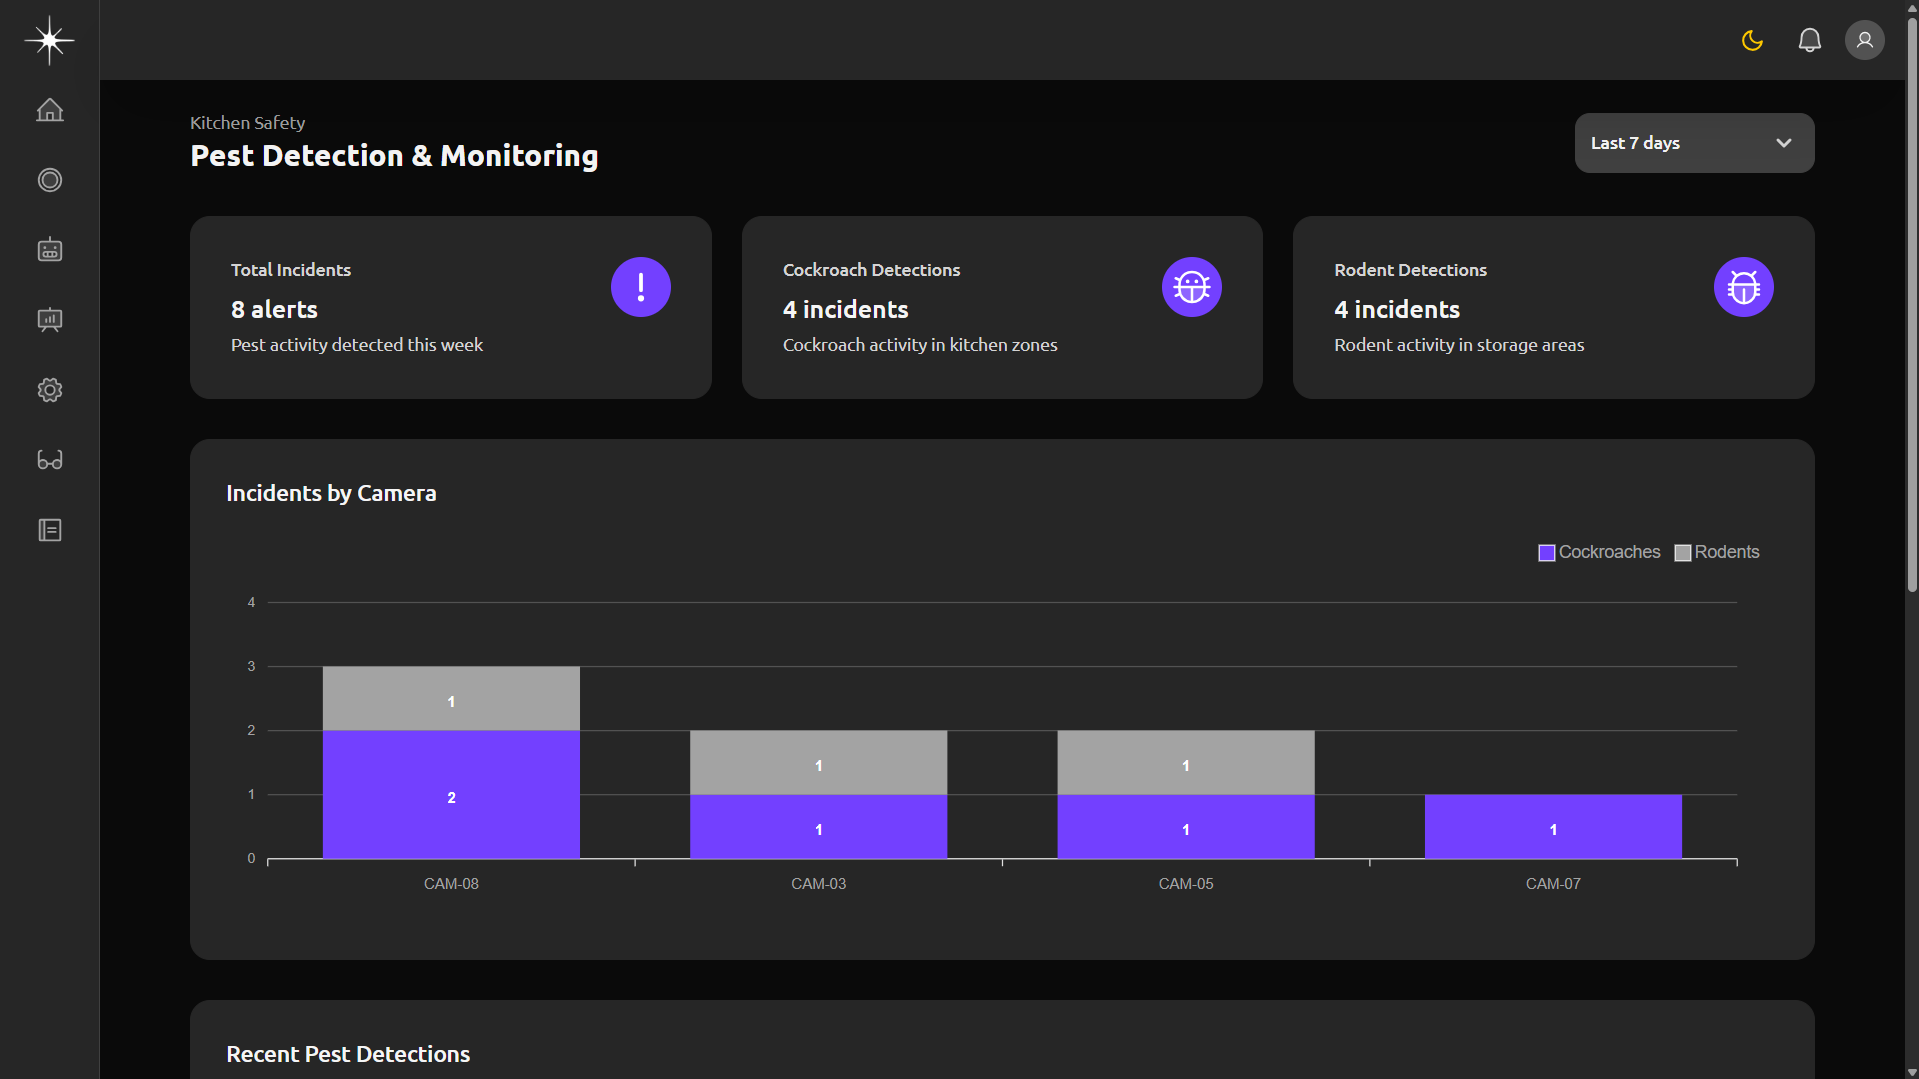
Task: Open the Home page from sidebar
Action: (x=49, y=110)
